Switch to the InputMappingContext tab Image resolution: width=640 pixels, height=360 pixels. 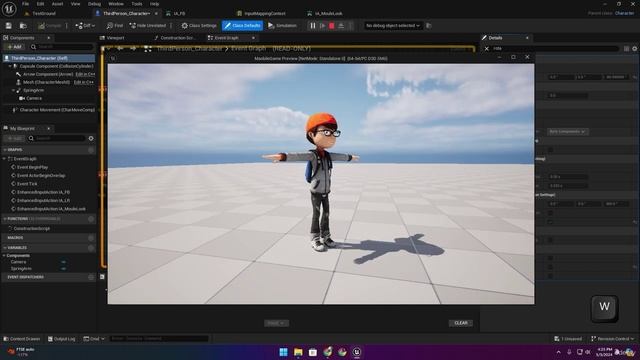tap(264, 13)
